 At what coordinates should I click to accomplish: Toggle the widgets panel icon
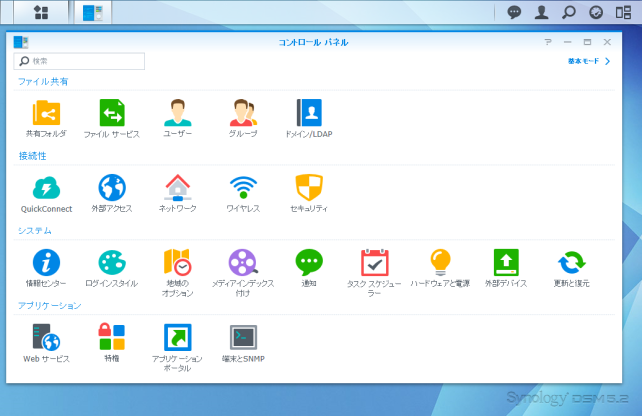[x=623, y=12]
